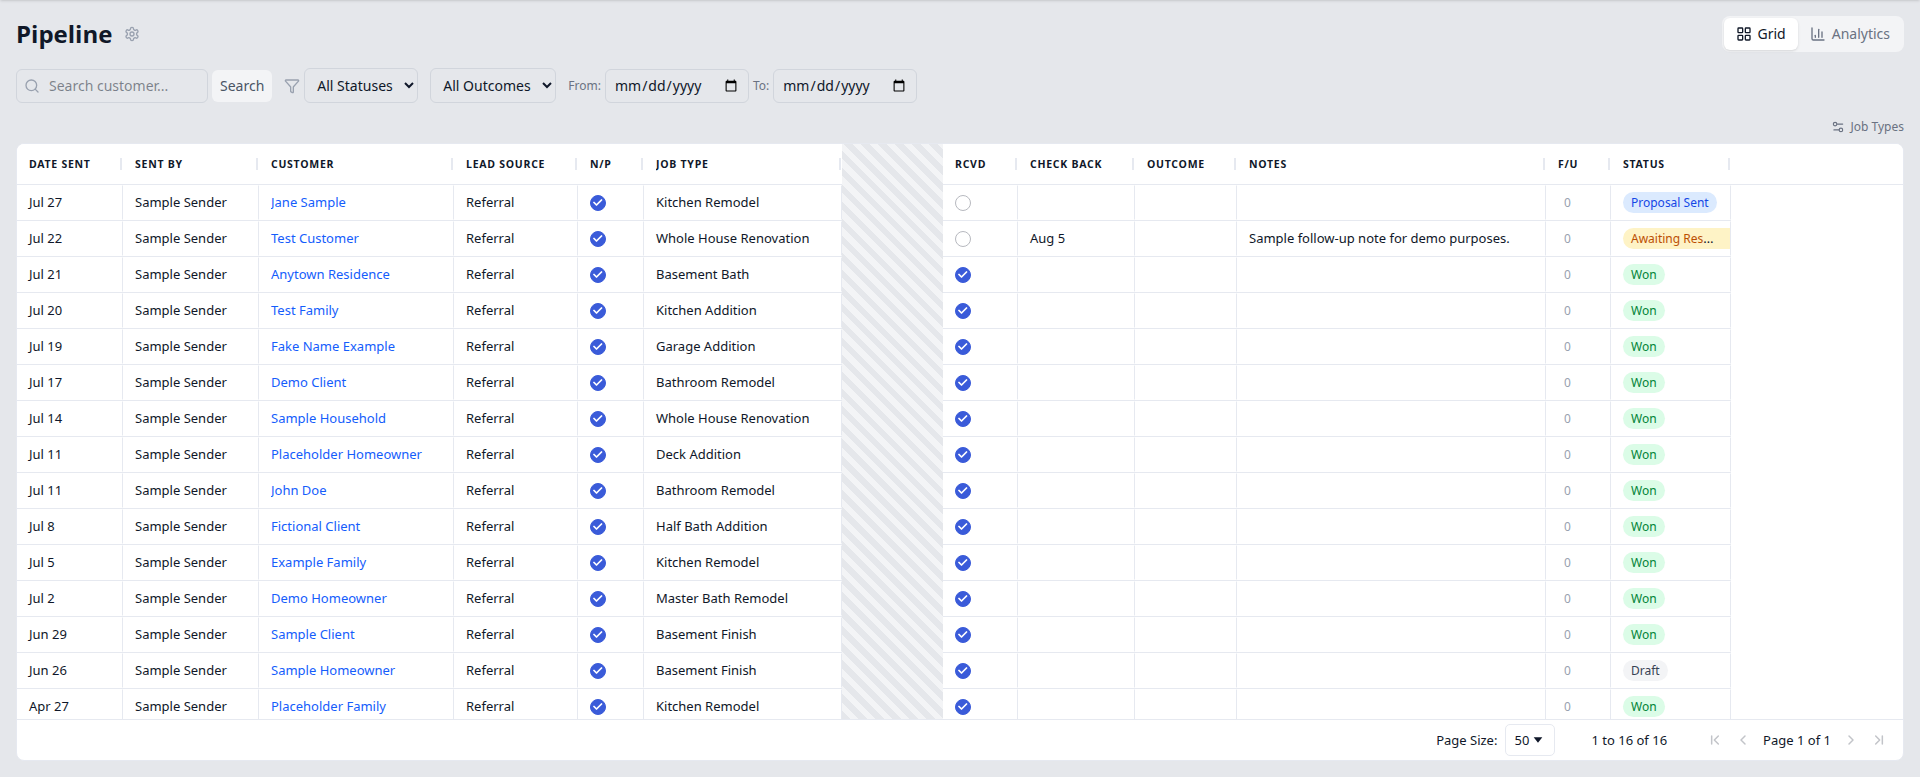Open the To date calendar picker icon

pyautogui.click(x=899, y=86)
